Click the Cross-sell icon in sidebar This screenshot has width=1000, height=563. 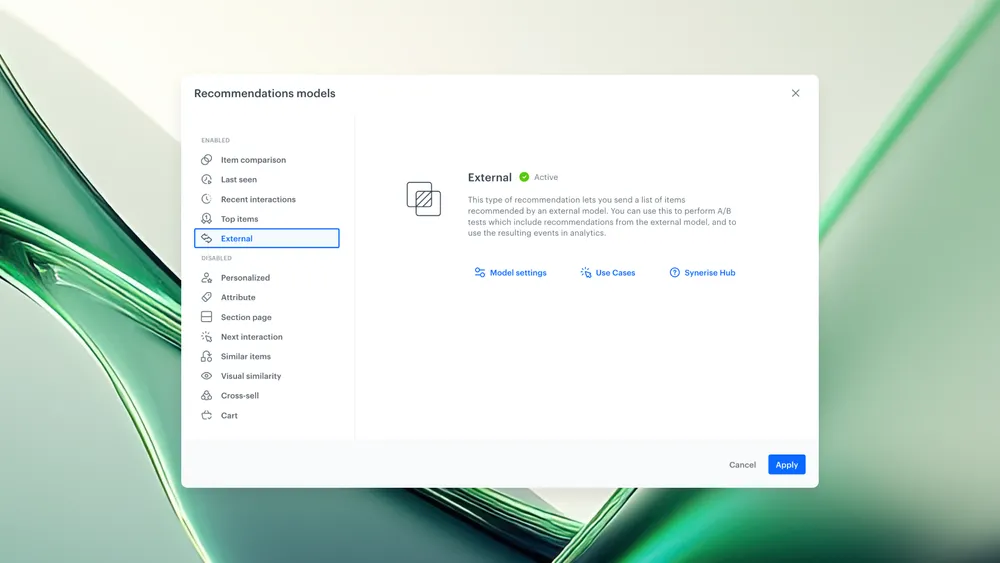[x=207, y=396]
